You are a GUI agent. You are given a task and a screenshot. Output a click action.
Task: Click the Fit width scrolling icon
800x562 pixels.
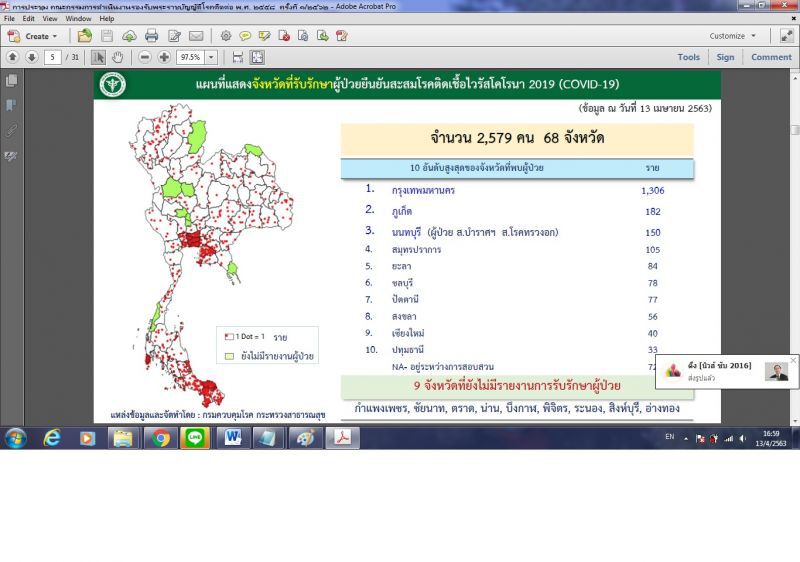(238, 57)
